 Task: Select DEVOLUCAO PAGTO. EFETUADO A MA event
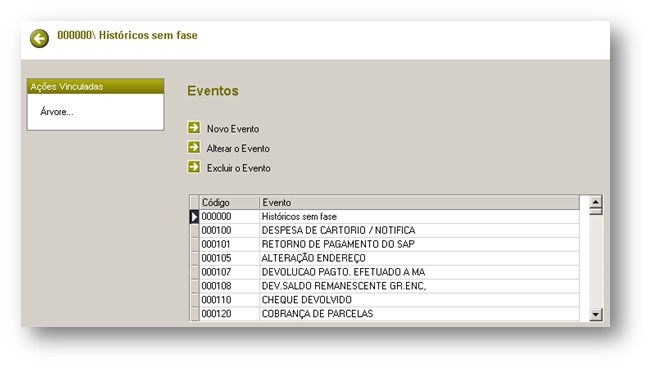point(419,272)
